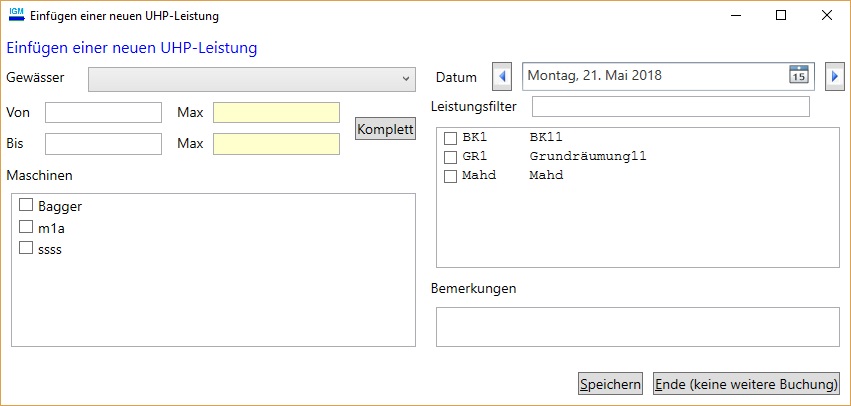Advance to next date with right arrow
Screen dimensions: 851x406
[835, 76]
